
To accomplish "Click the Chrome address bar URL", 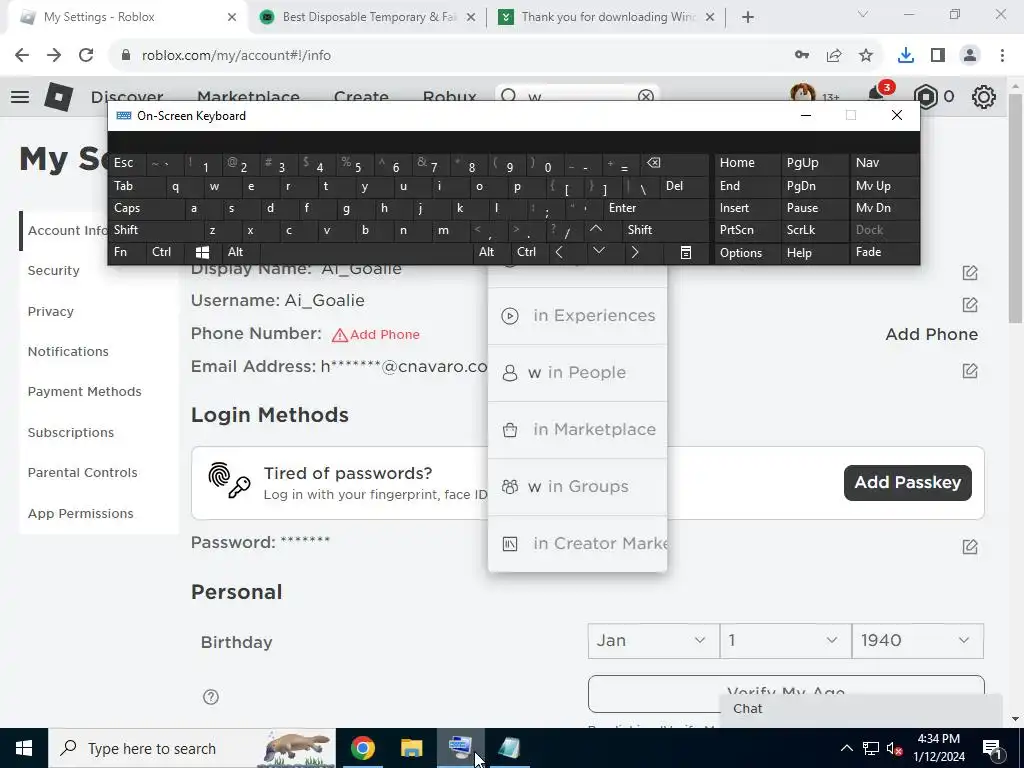I will tap(236, 56).
